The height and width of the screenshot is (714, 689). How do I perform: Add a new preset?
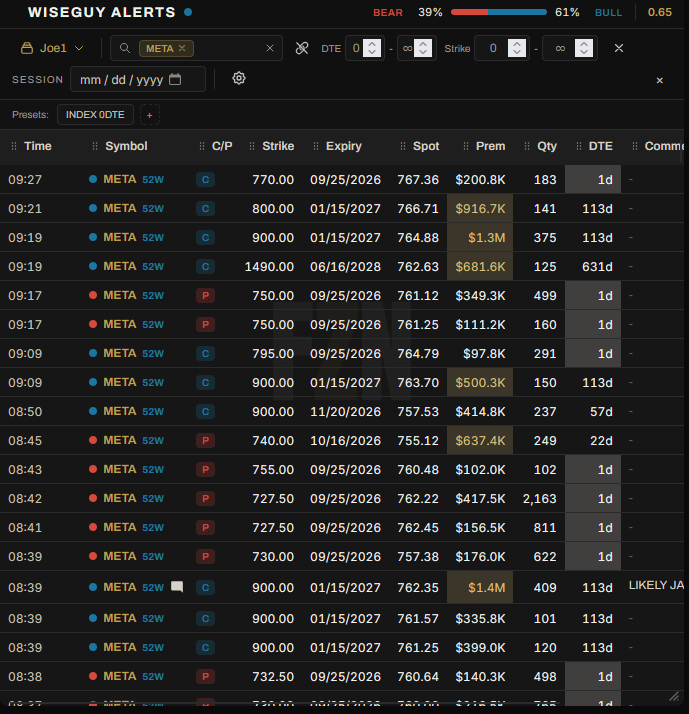(149, 115)
